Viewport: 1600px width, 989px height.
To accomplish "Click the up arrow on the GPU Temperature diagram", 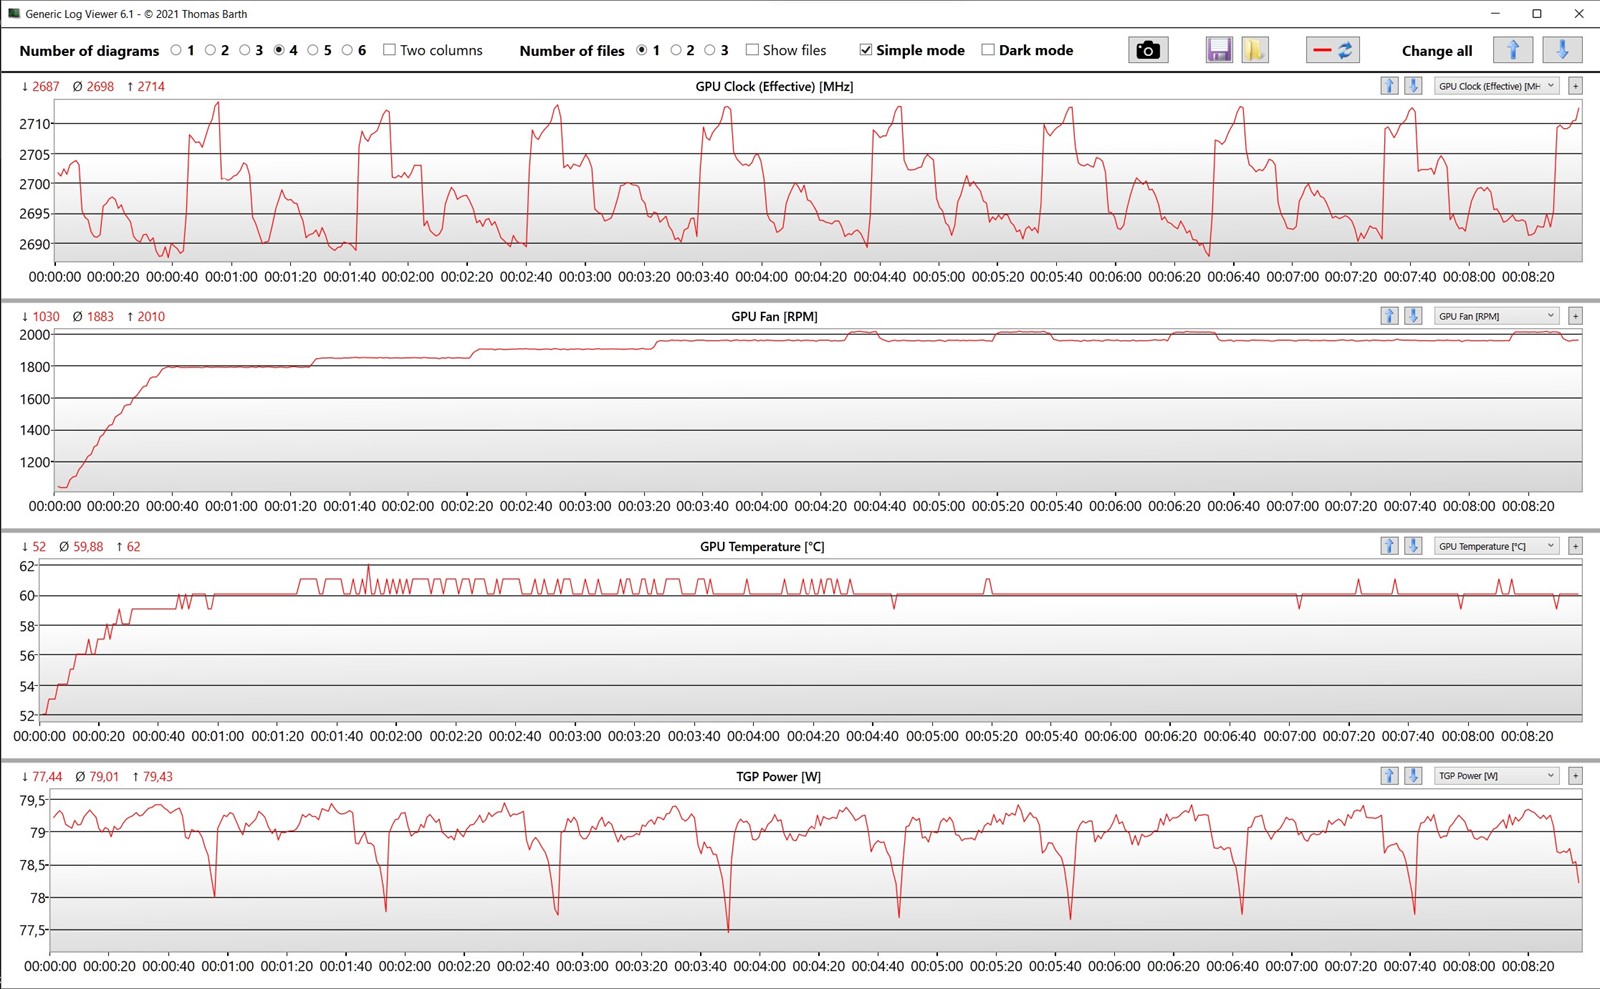I will (x=1389, y=546).
